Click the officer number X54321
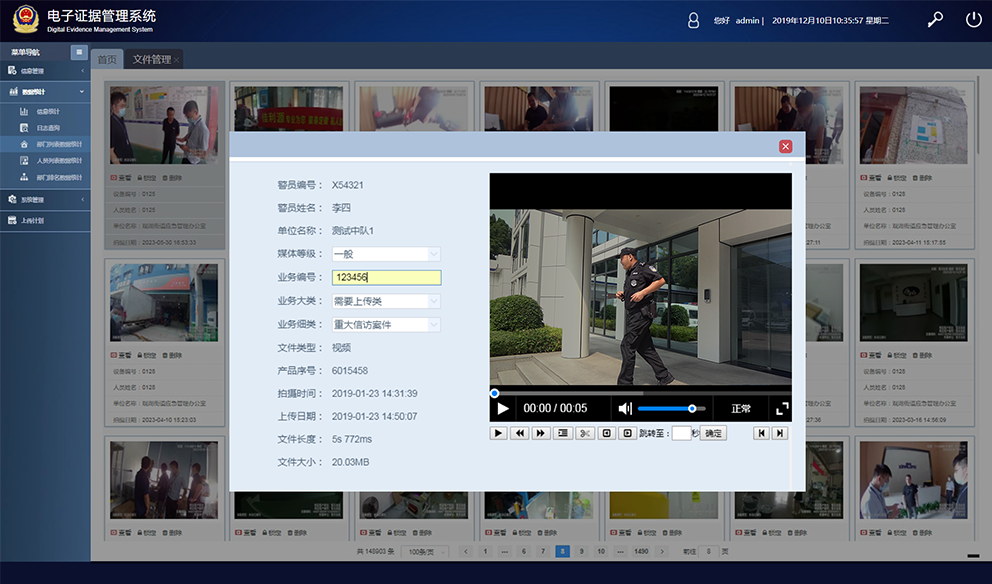This screenshot has width=992, height=584. (348, 185)
